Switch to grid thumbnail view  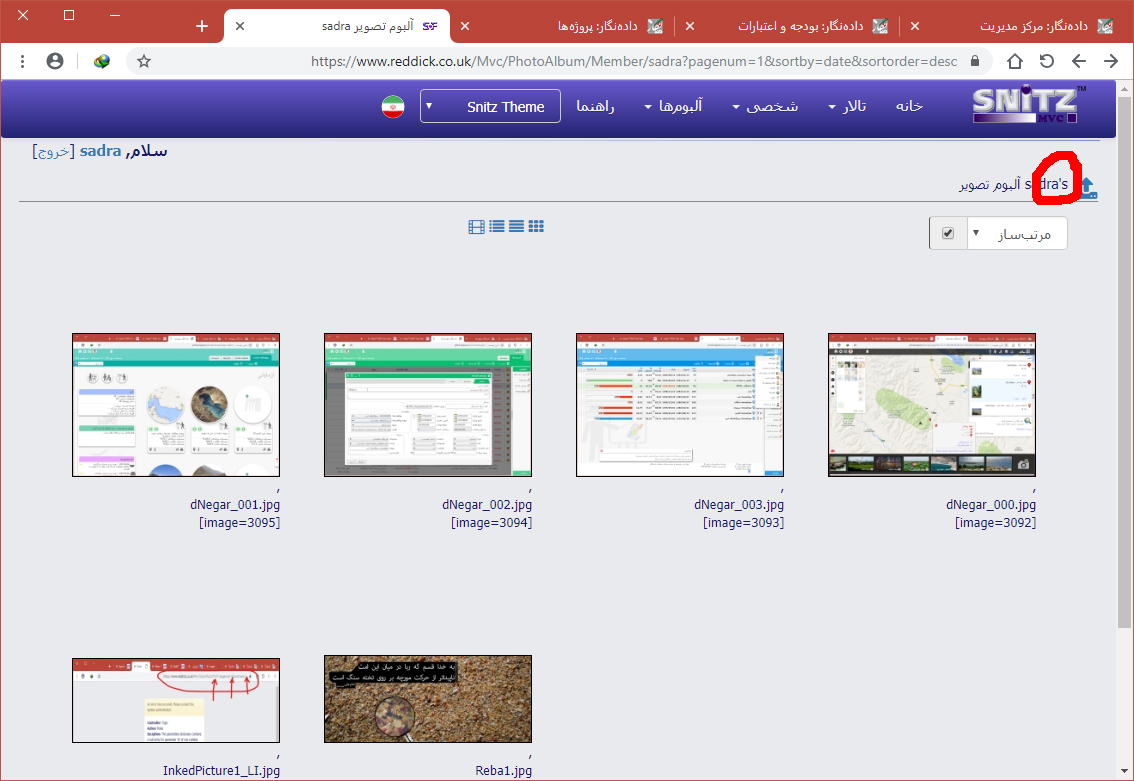tap(536, 226)
